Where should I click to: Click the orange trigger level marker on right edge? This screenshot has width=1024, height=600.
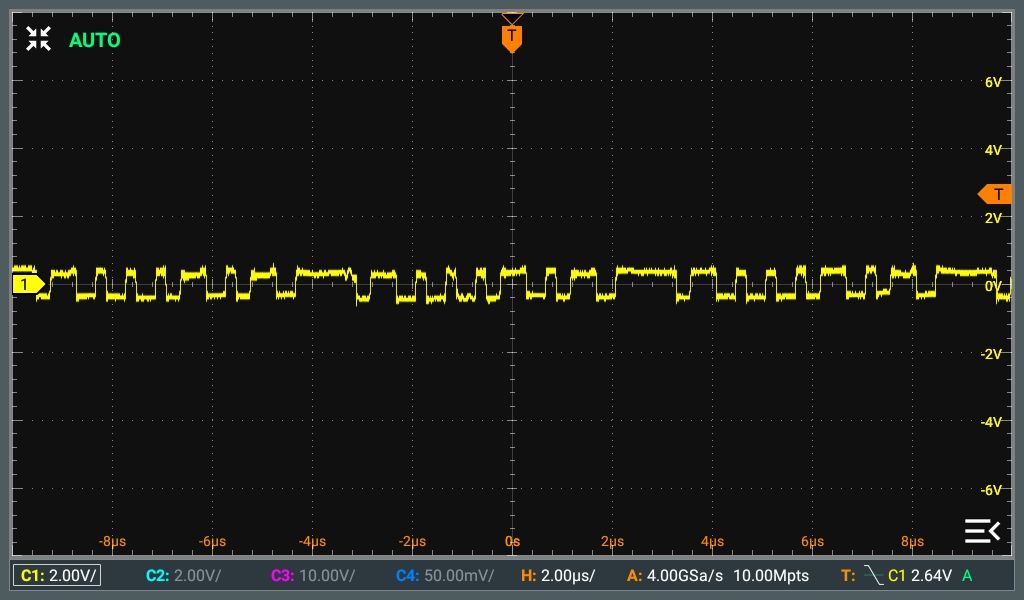pos(995,194)
